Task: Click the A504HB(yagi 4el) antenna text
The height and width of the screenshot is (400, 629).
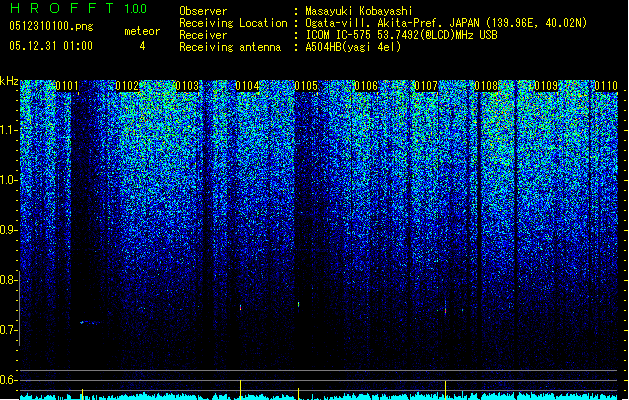Action: (353, 47)
